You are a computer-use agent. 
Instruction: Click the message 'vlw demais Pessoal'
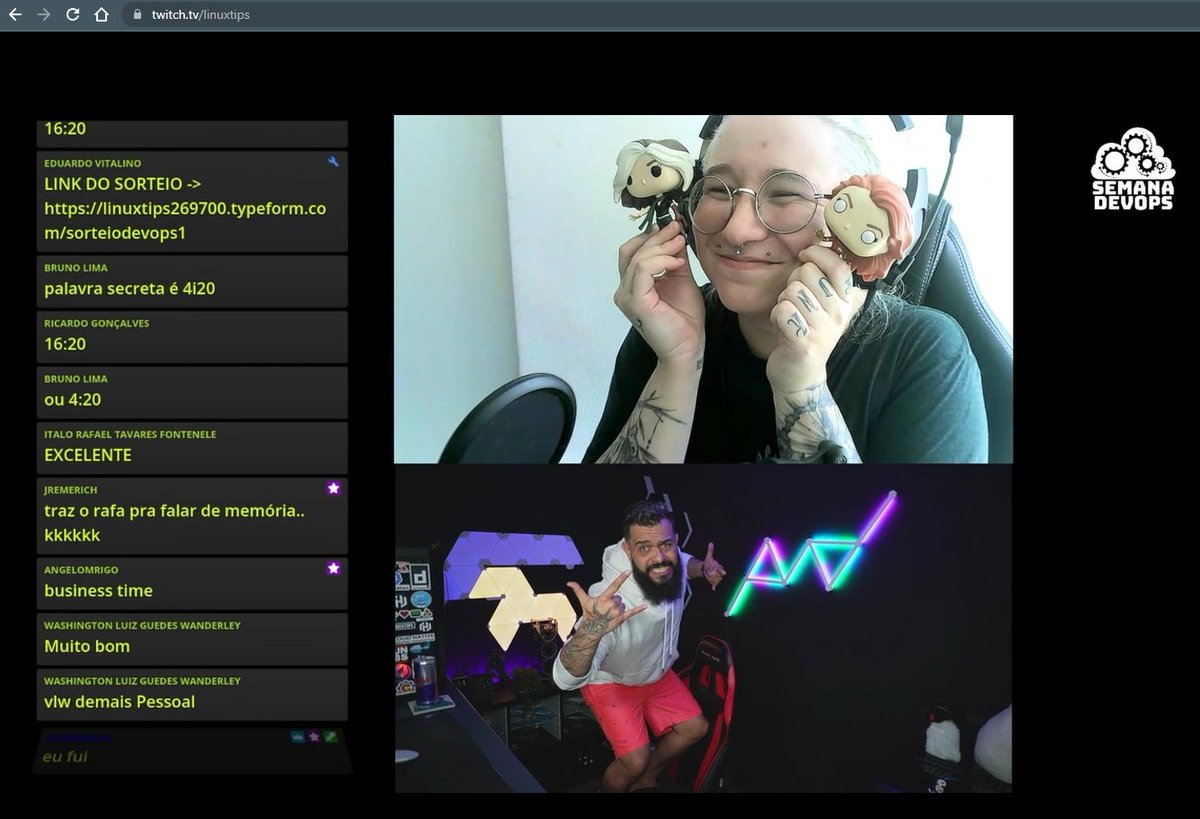pos(120,702)
